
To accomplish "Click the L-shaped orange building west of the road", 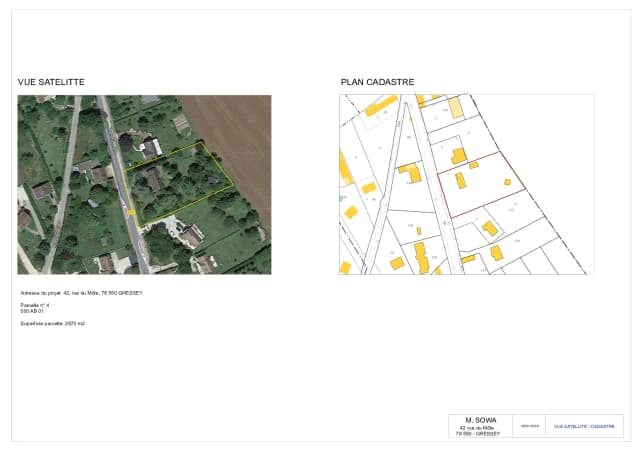I will (411, 173).
